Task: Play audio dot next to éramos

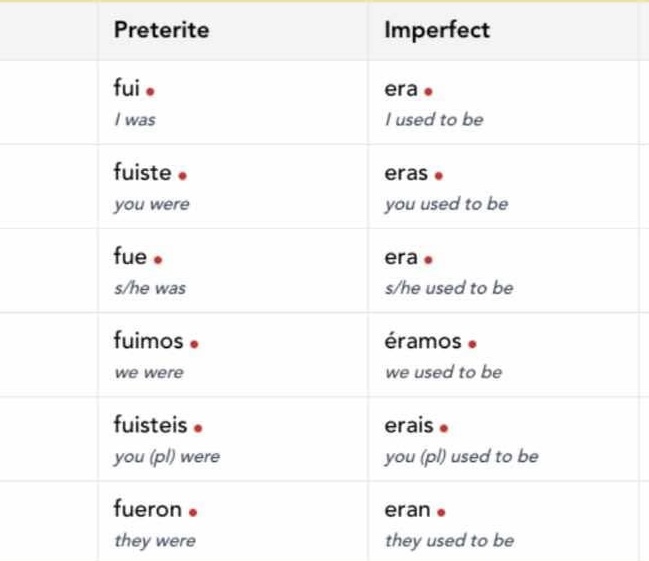Action: tap(472, 344)
